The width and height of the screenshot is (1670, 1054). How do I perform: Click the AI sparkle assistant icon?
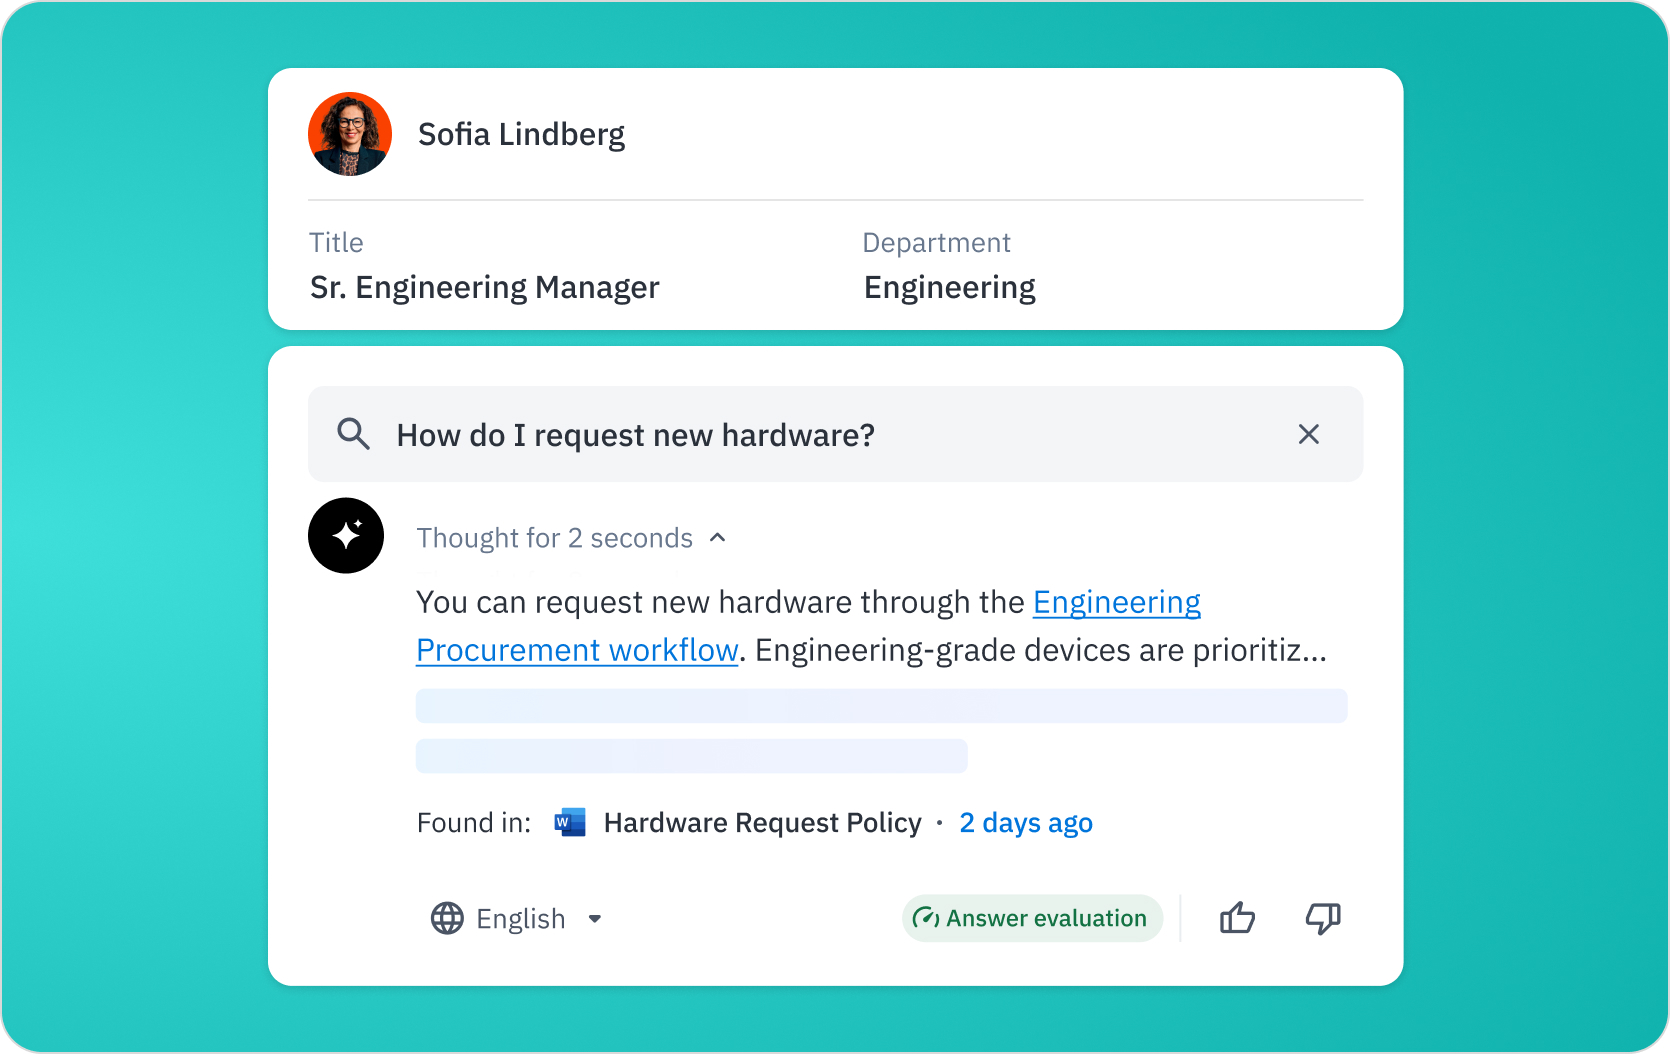(x=346, y=536)
